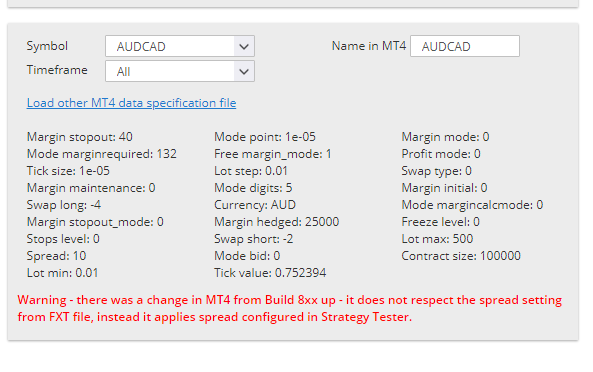Select the Currency: AUD specification text
Viewport: 593px width, 372px height.
click(255, 205)
